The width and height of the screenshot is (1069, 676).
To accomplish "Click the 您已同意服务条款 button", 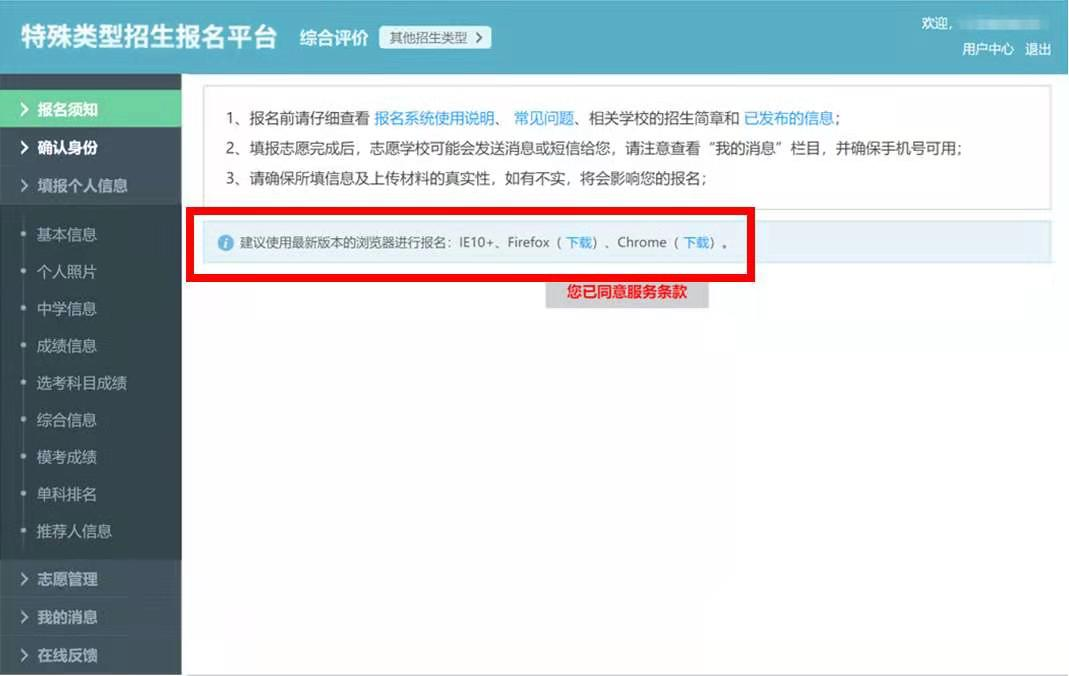I will (627, 293).
